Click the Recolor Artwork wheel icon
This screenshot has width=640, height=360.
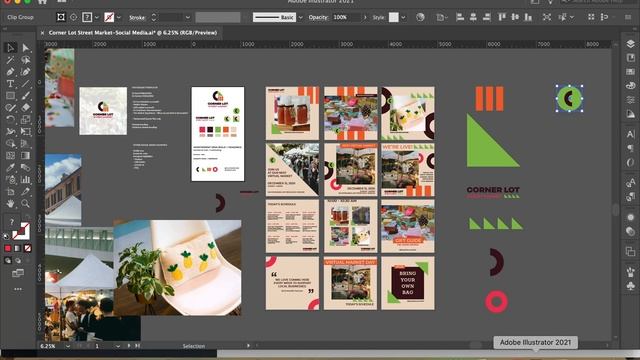point(420,17)
